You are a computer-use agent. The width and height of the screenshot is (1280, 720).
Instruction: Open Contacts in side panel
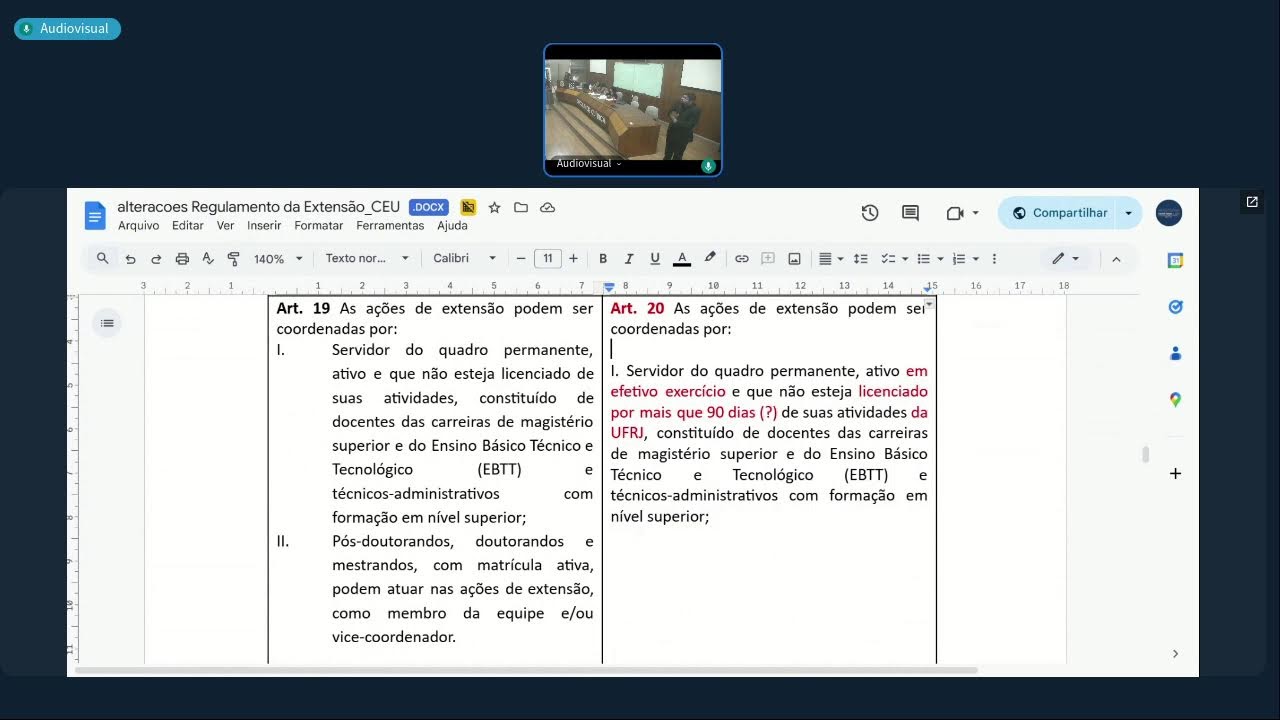1175,353
